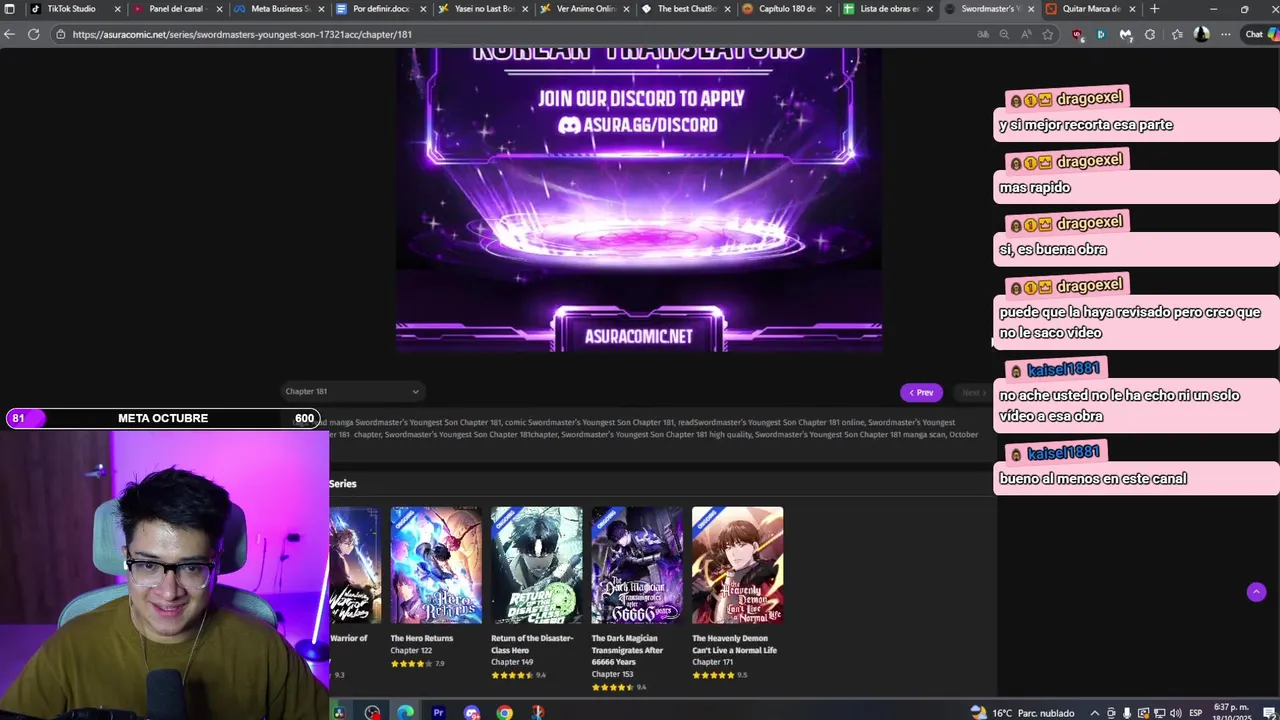This screenshot has height=720, width=1280.
Task: Open the translate page icon
Action: tap(984, 34)
